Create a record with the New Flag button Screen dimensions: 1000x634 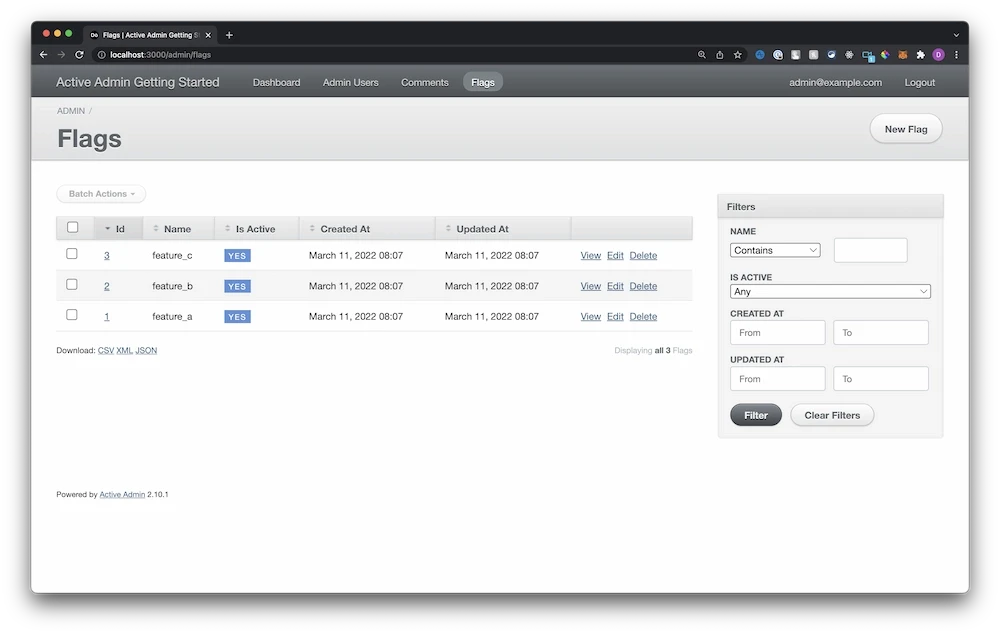(905, 128)
